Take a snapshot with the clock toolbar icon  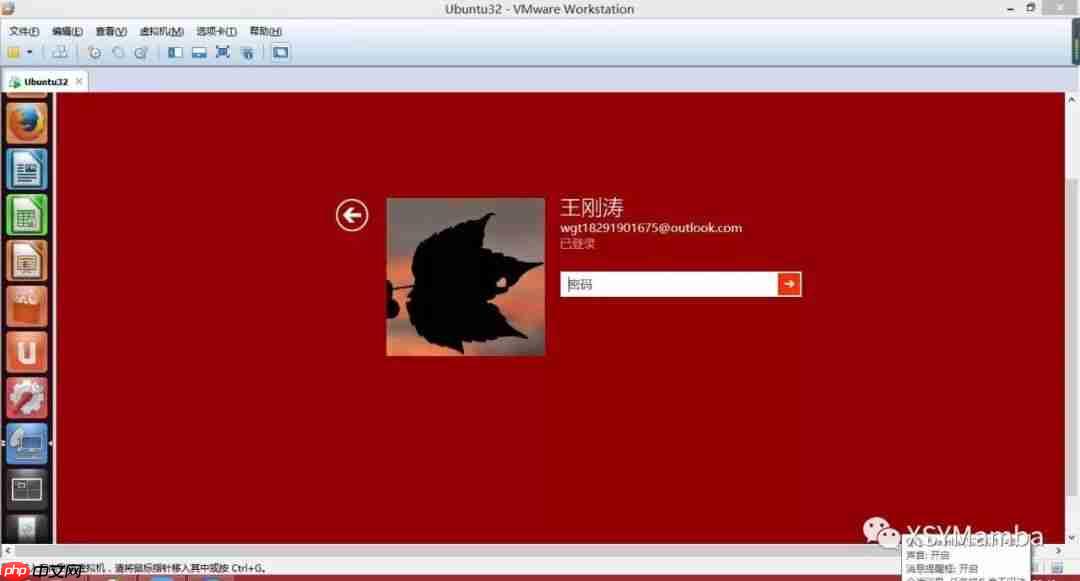click(x=94, y=52)
